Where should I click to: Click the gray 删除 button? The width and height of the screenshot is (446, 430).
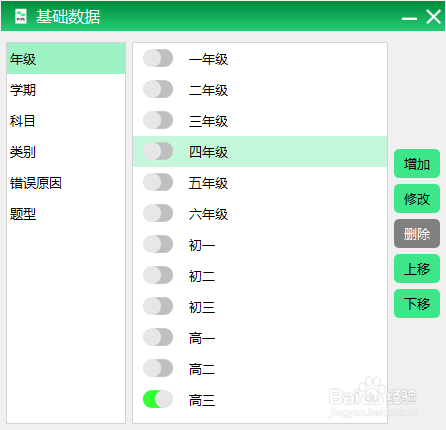tap(417, 234)
